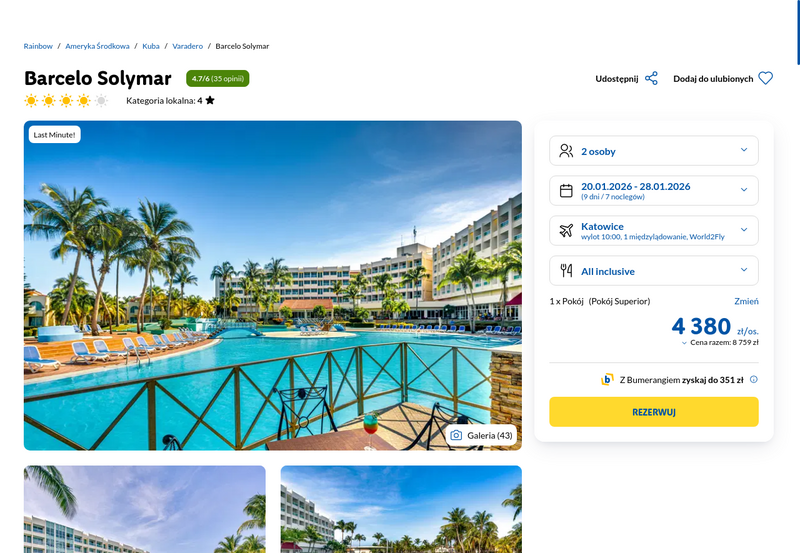Click Zmień to change room
This screenshot has width=800, height=553.
(746, 301)
